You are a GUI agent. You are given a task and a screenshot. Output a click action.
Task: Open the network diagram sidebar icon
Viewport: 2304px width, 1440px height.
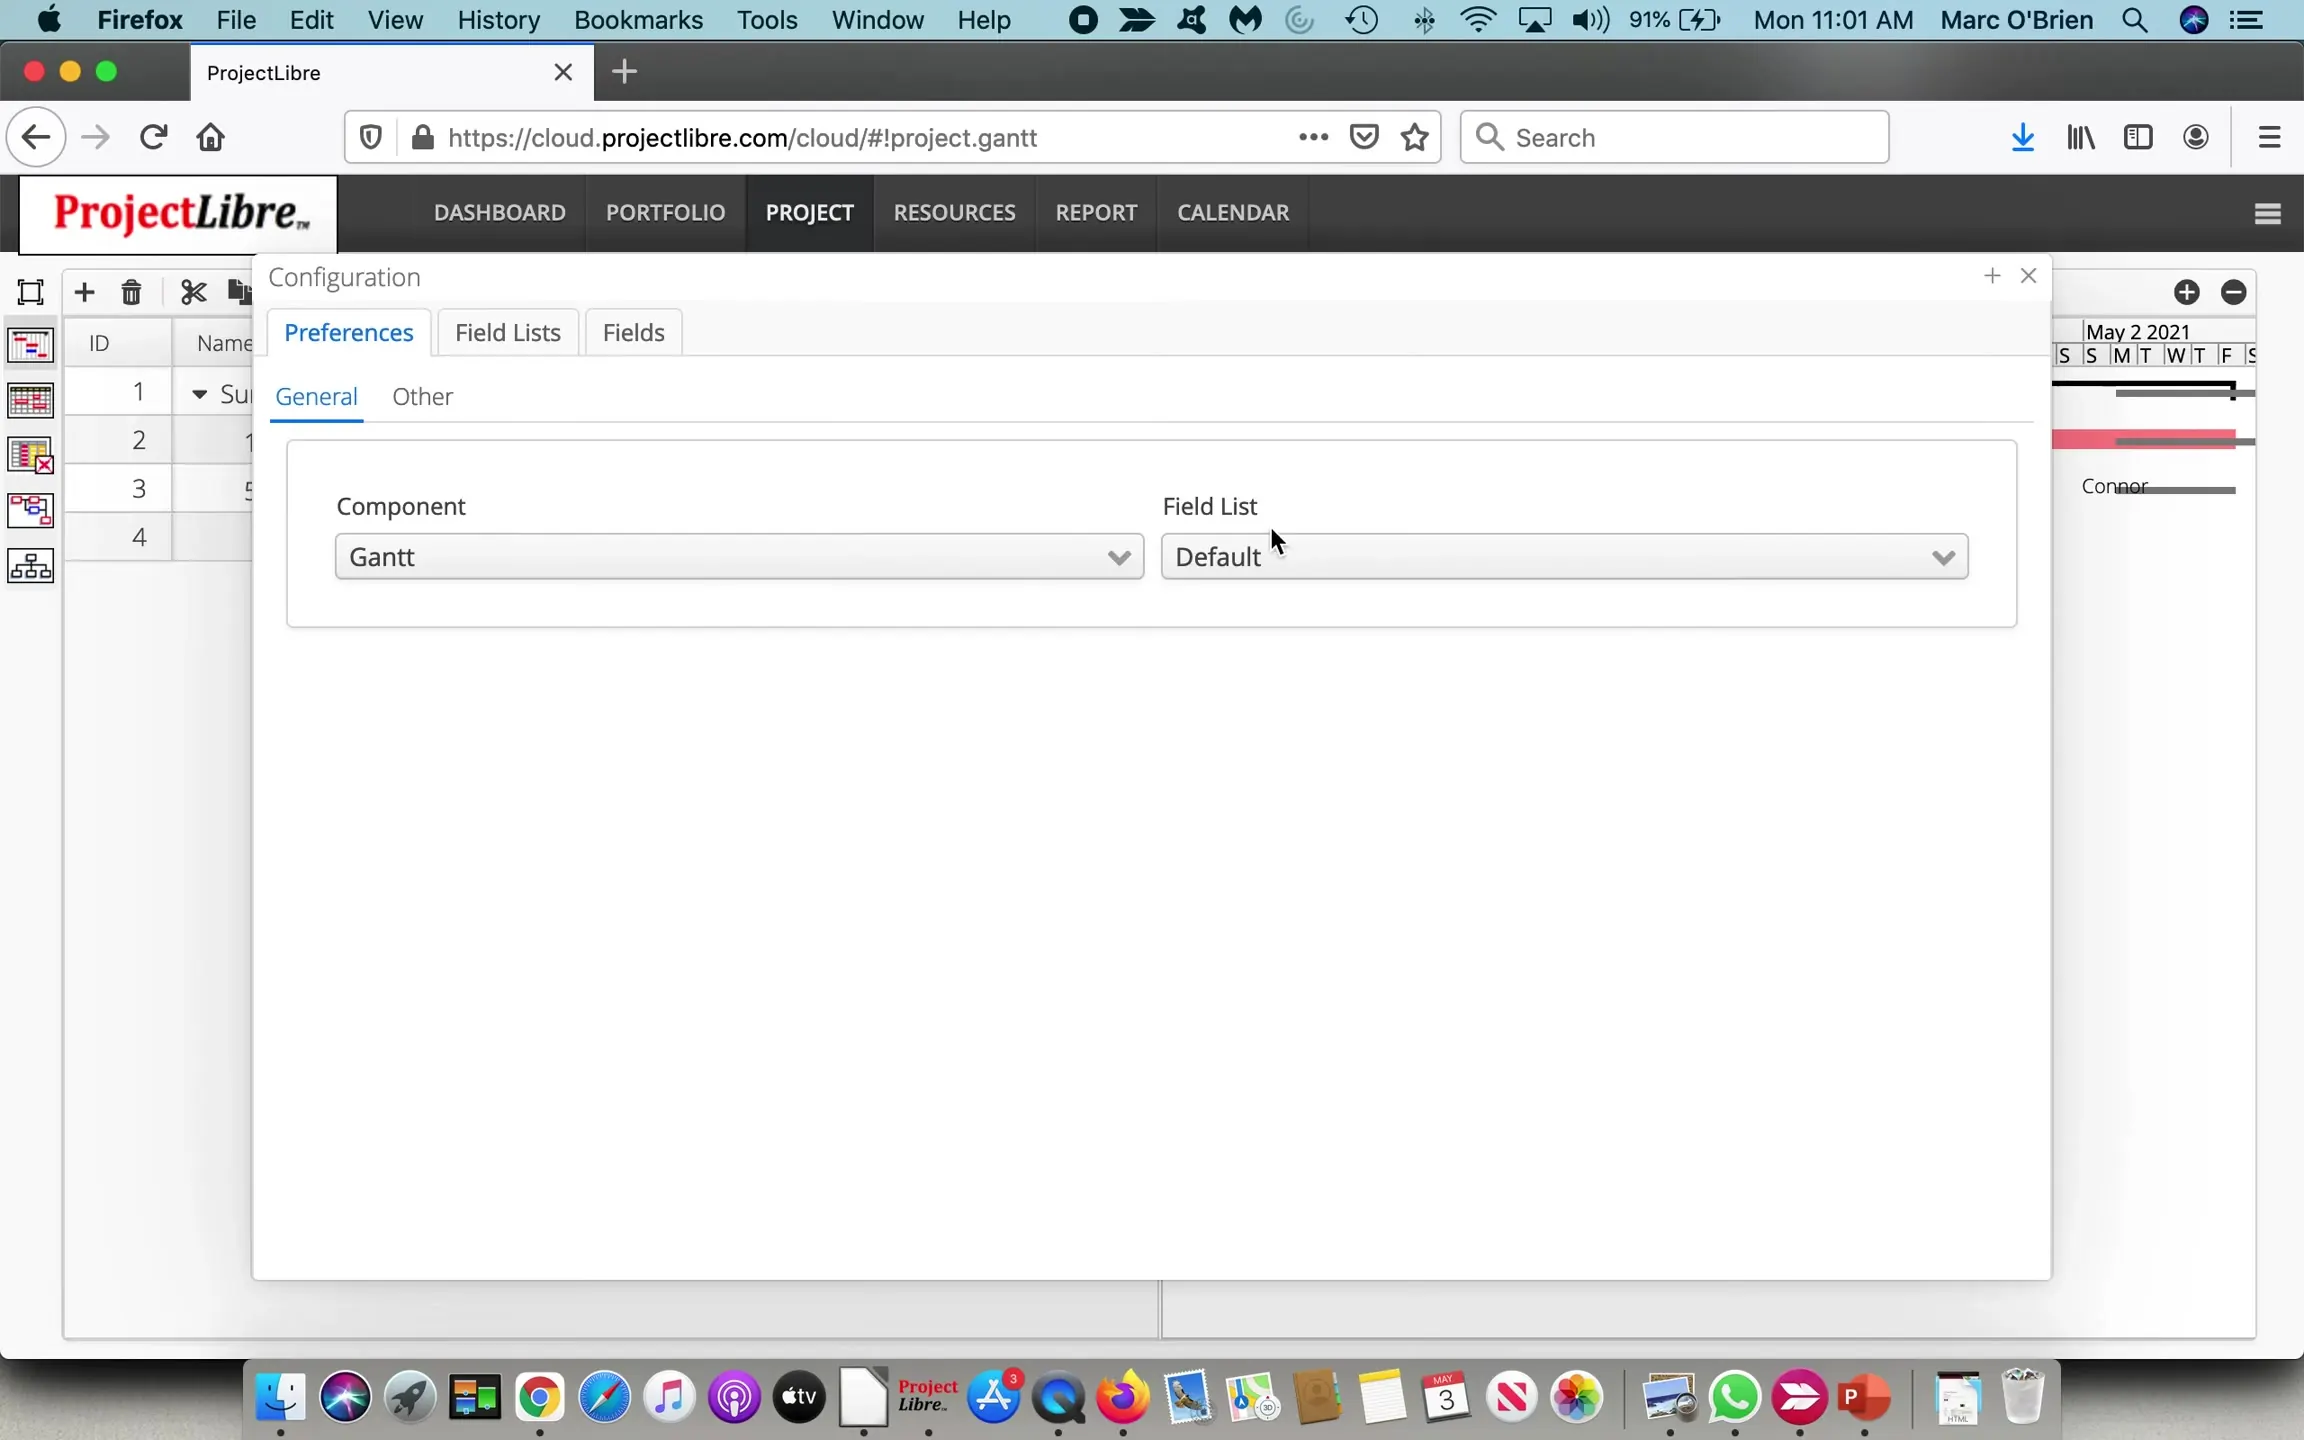tap(31, 511)
